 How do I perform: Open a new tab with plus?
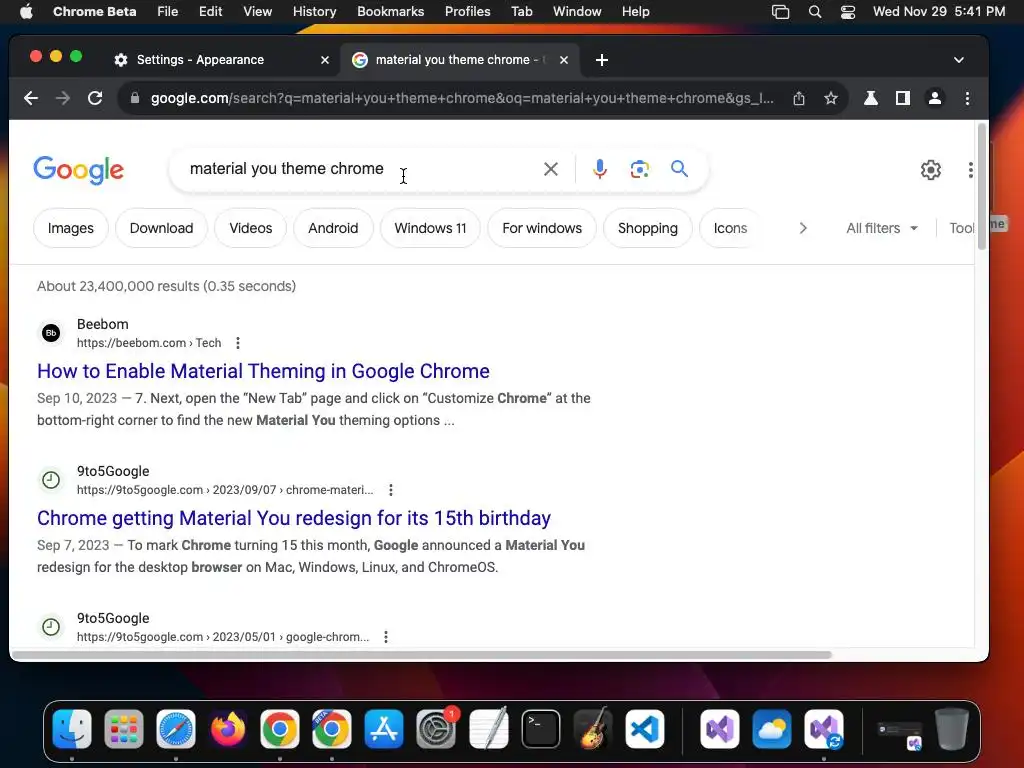pos(602,60)
